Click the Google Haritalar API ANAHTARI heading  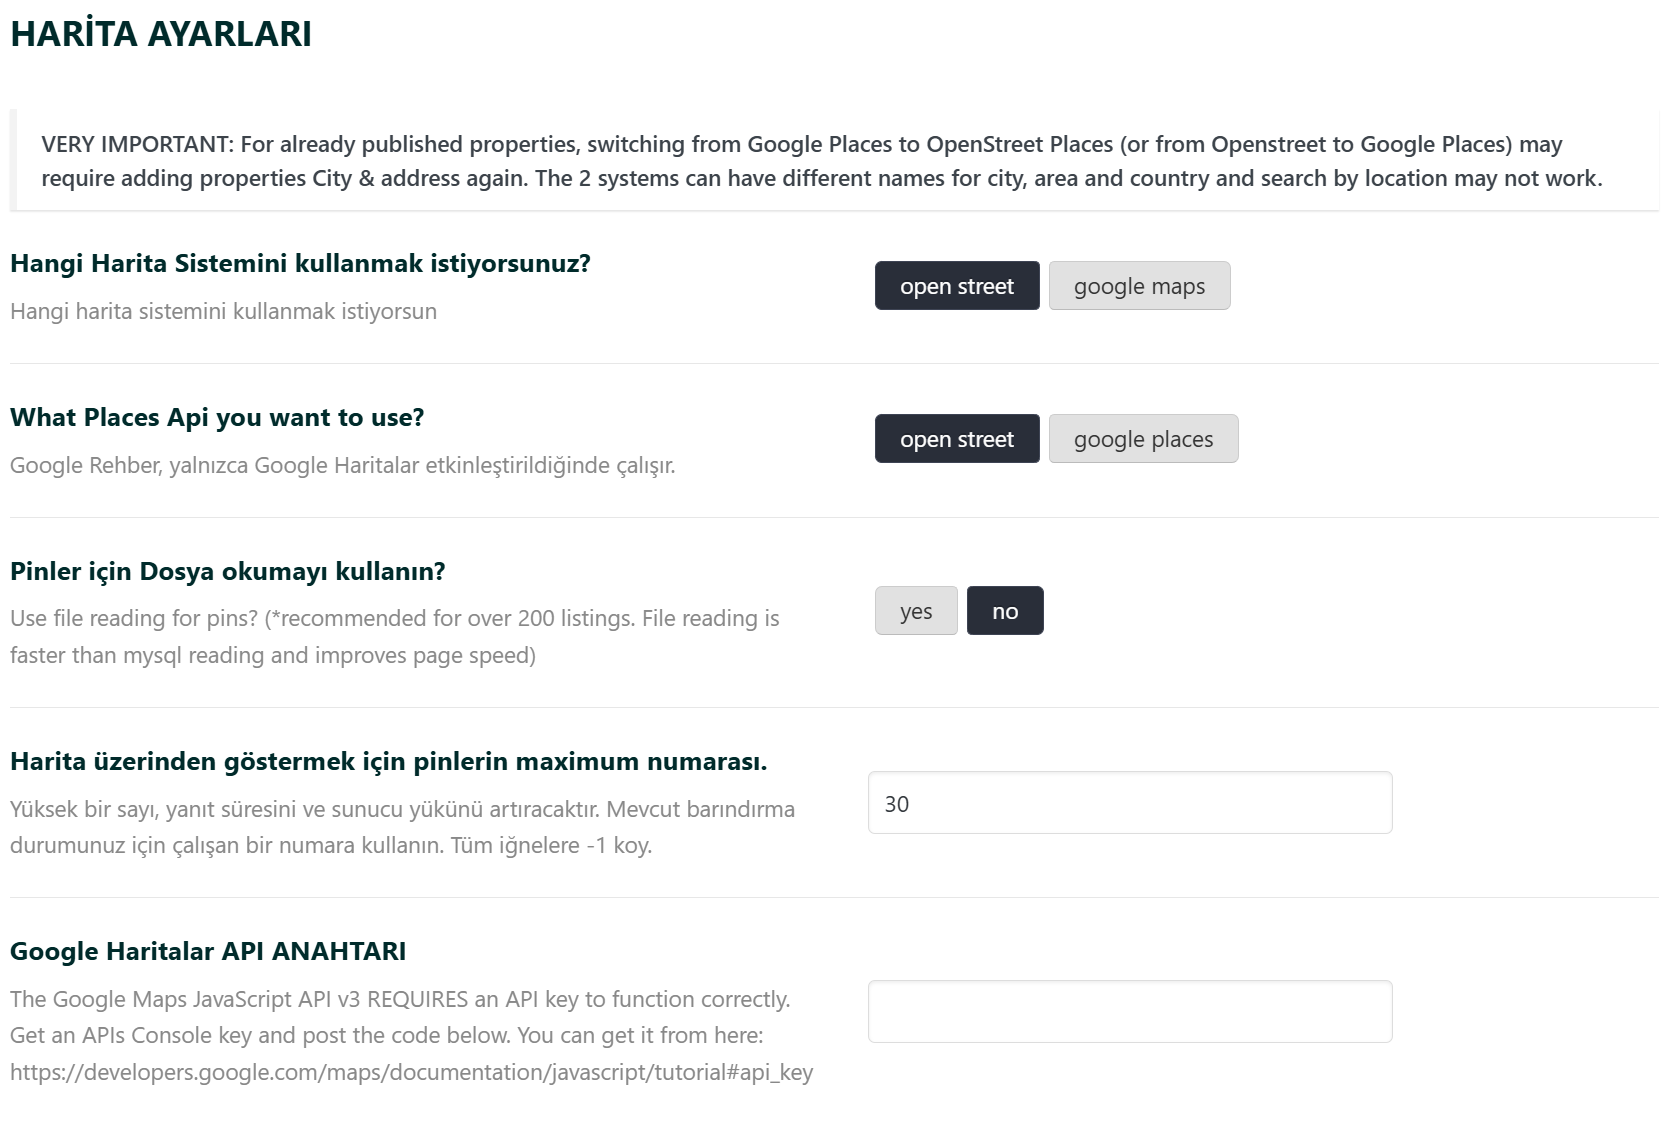click(x=208, y=951)
